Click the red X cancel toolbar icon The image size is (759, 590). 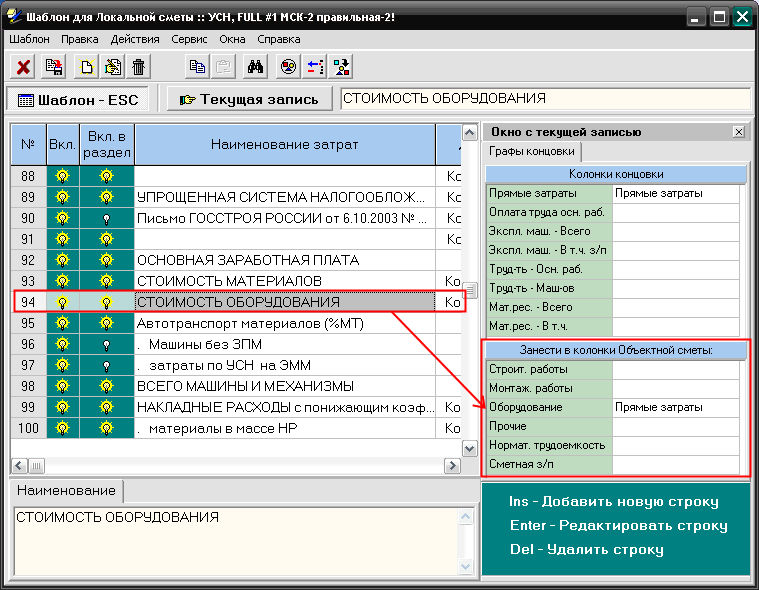tap(24, 67)
